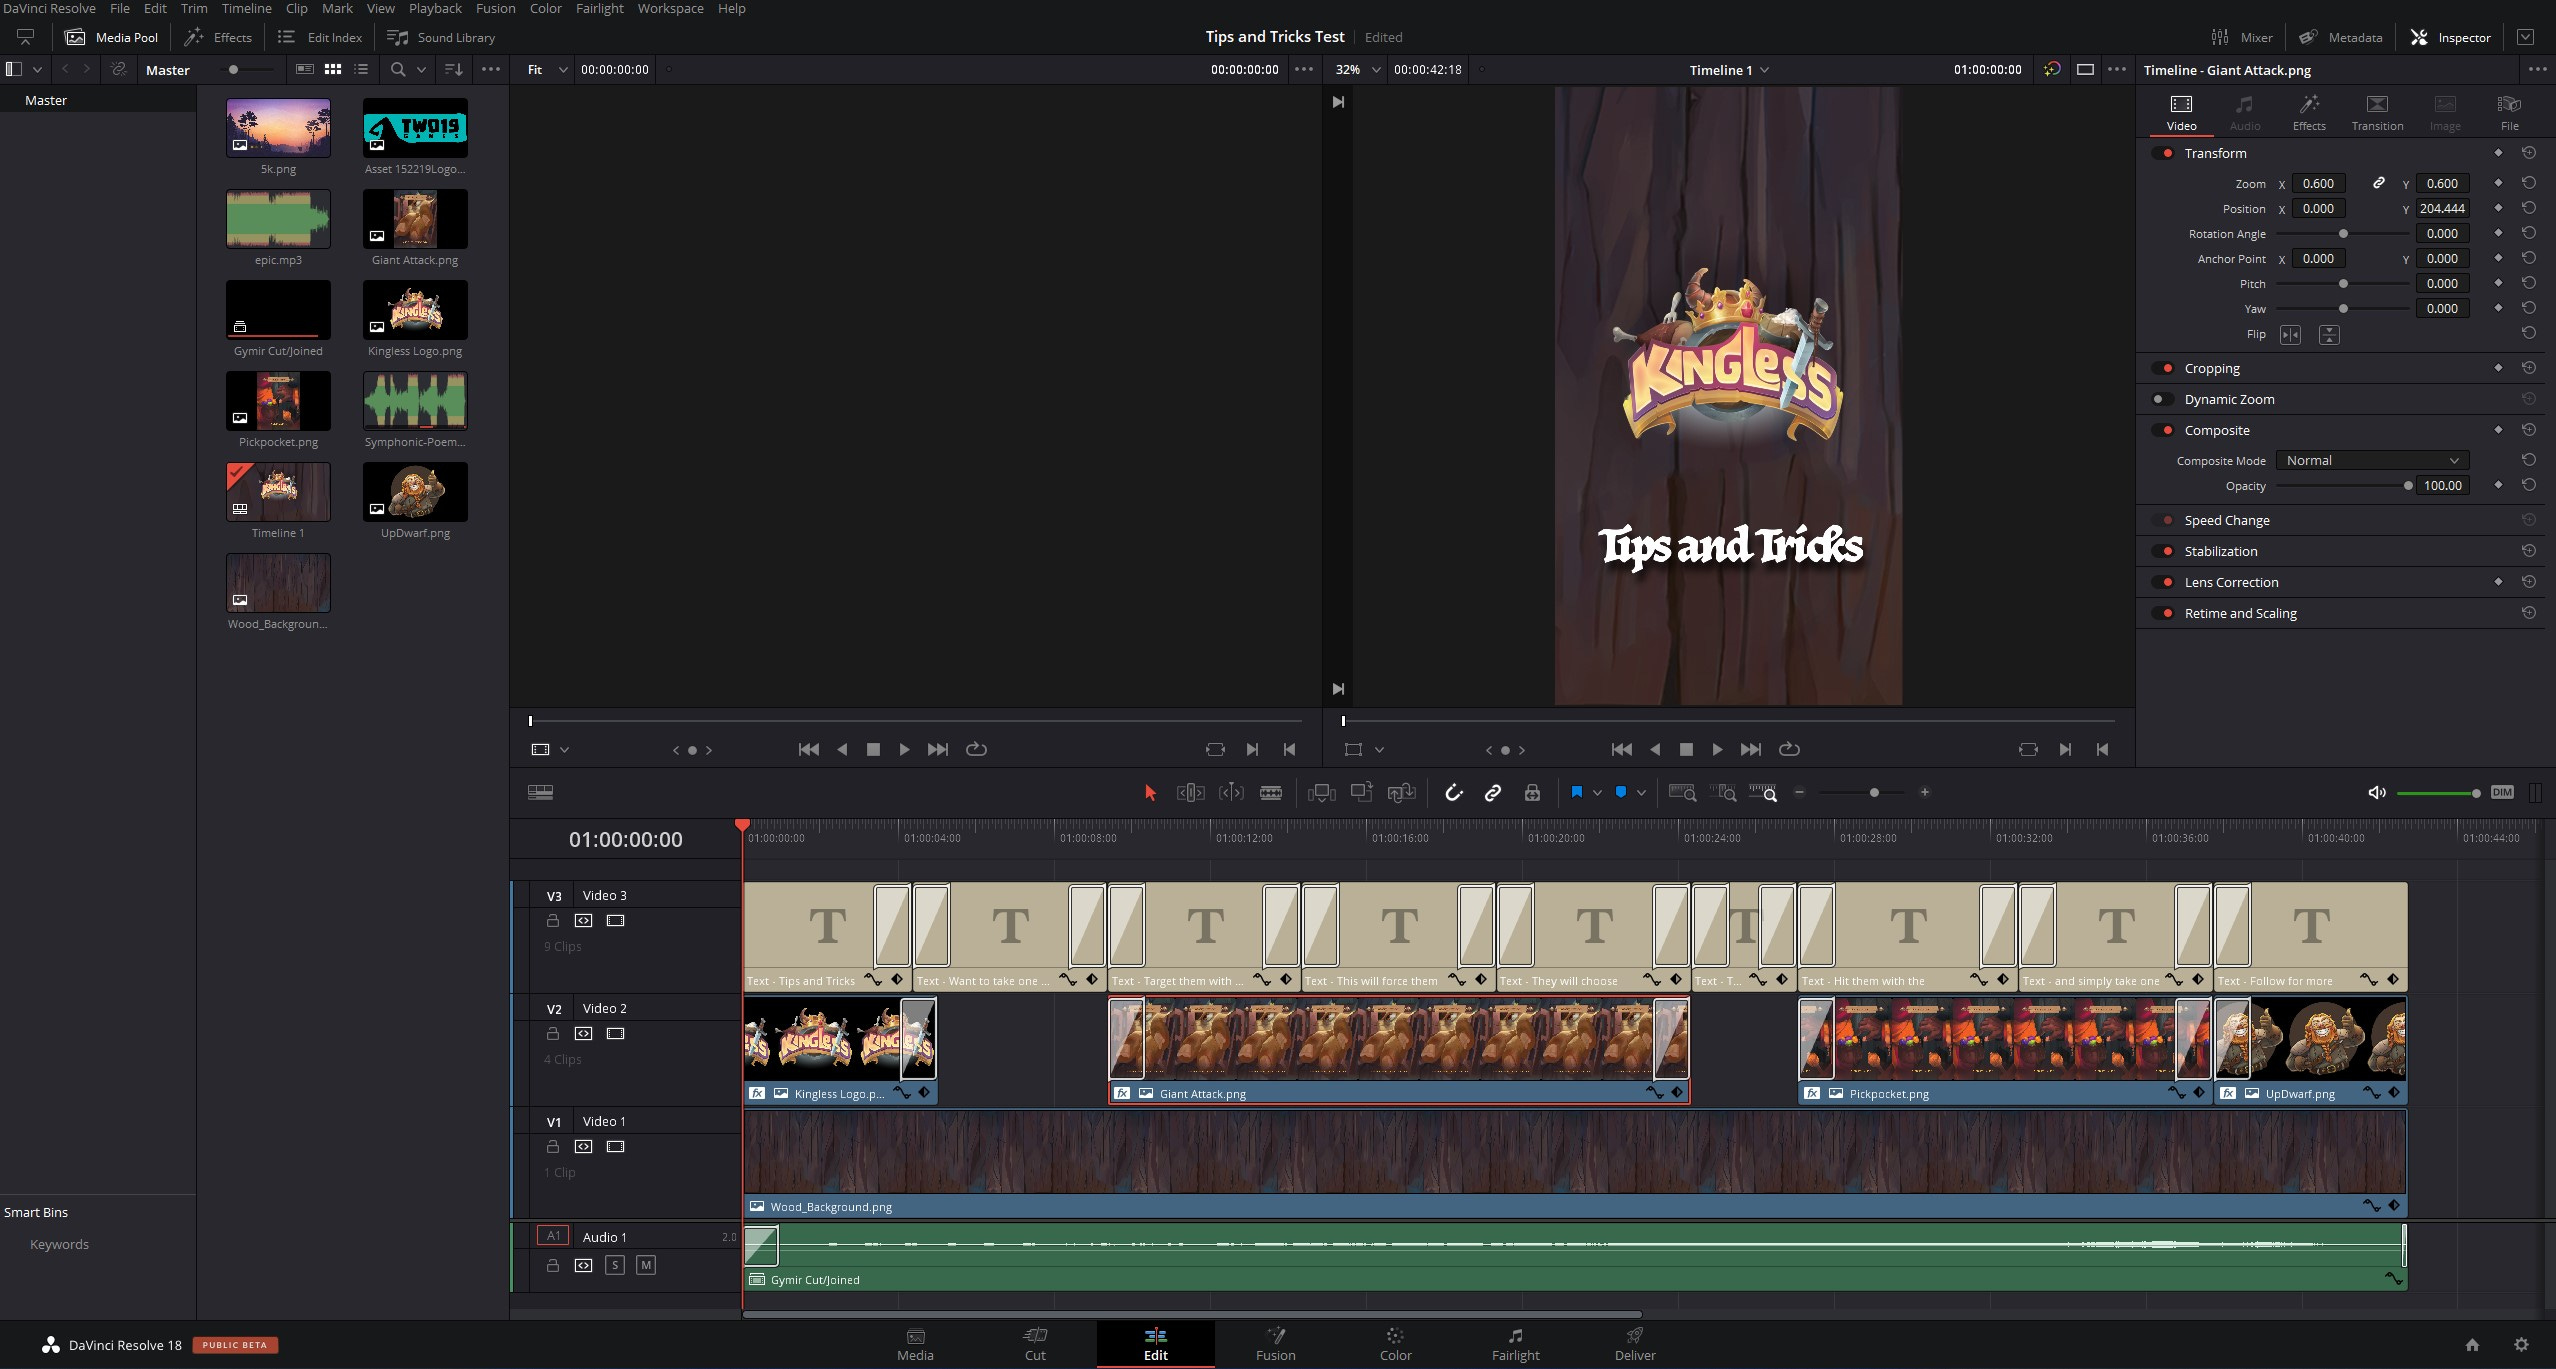
Task: Click the DIM audio button
Action: 2502,792
